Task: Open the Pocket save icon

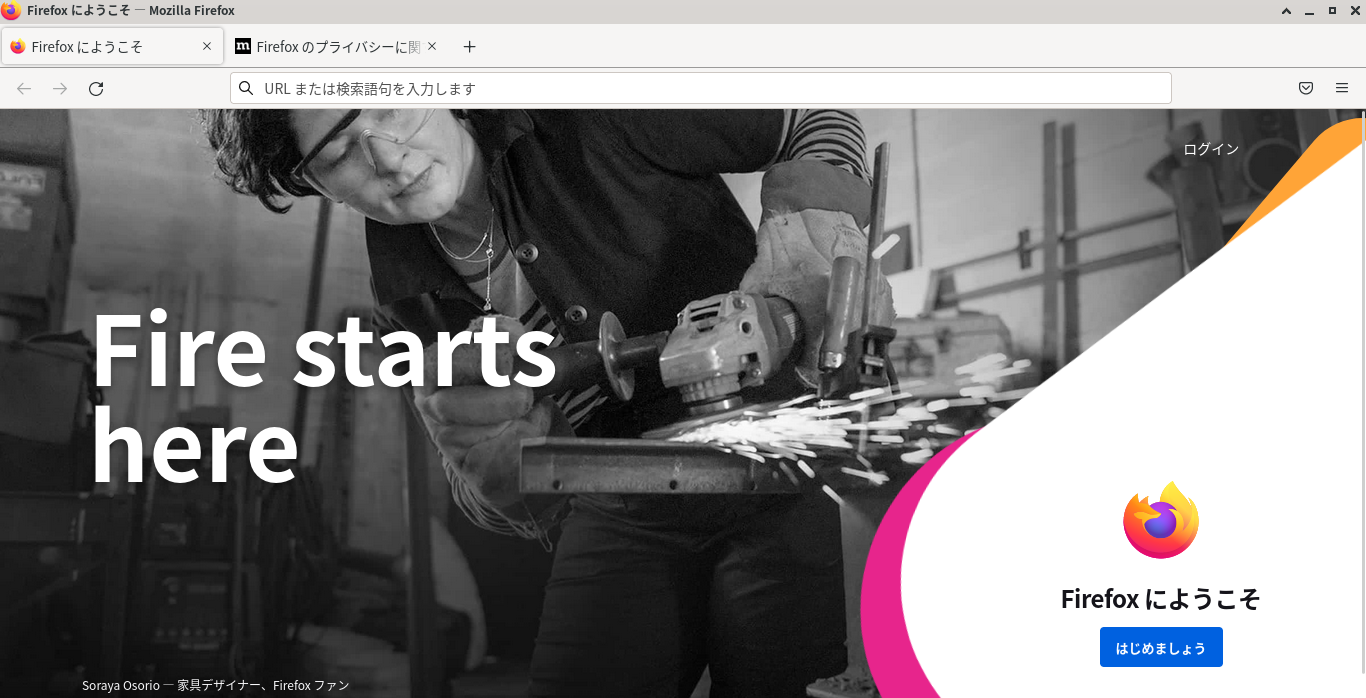Action: click(1306, 88)
